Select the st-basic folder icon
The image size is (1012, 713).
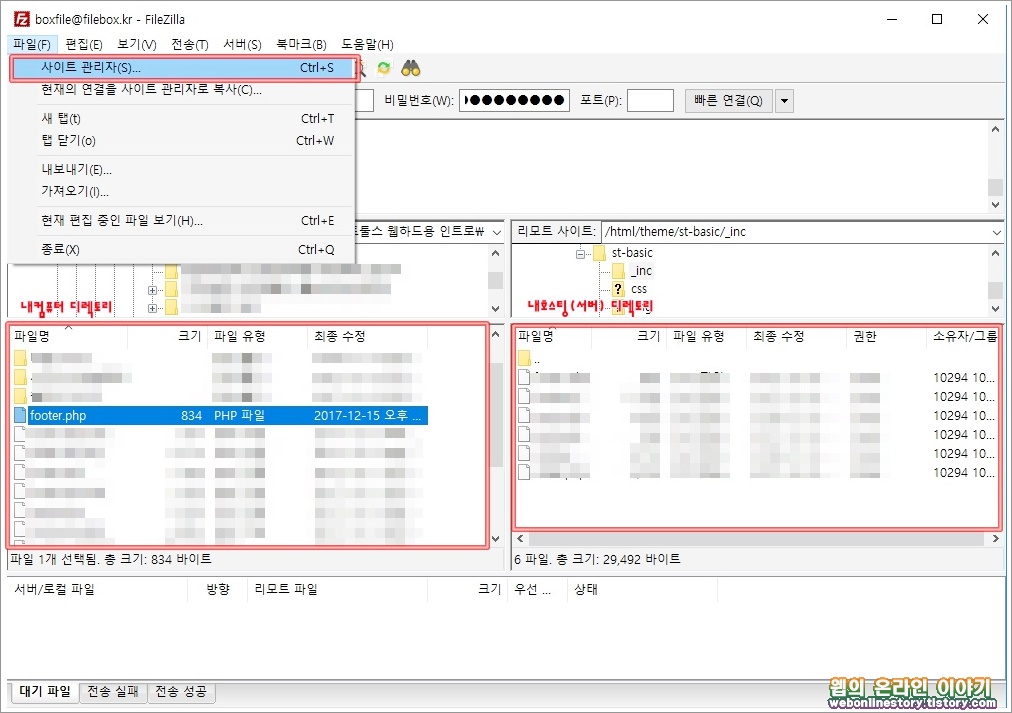(598, 253)
